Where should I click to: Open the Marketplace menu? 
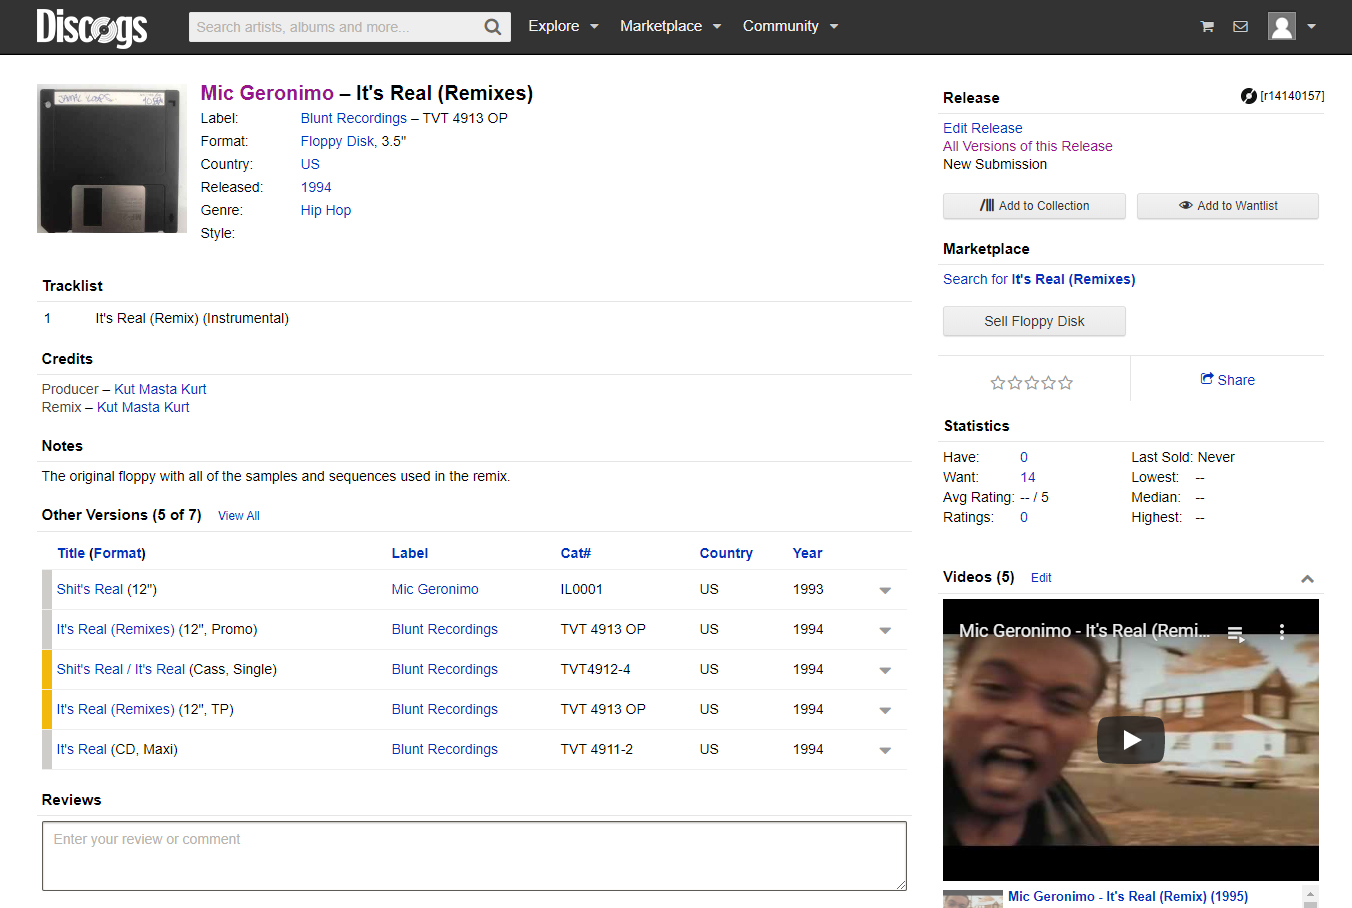pyautogui.click(x=670, y=26)
